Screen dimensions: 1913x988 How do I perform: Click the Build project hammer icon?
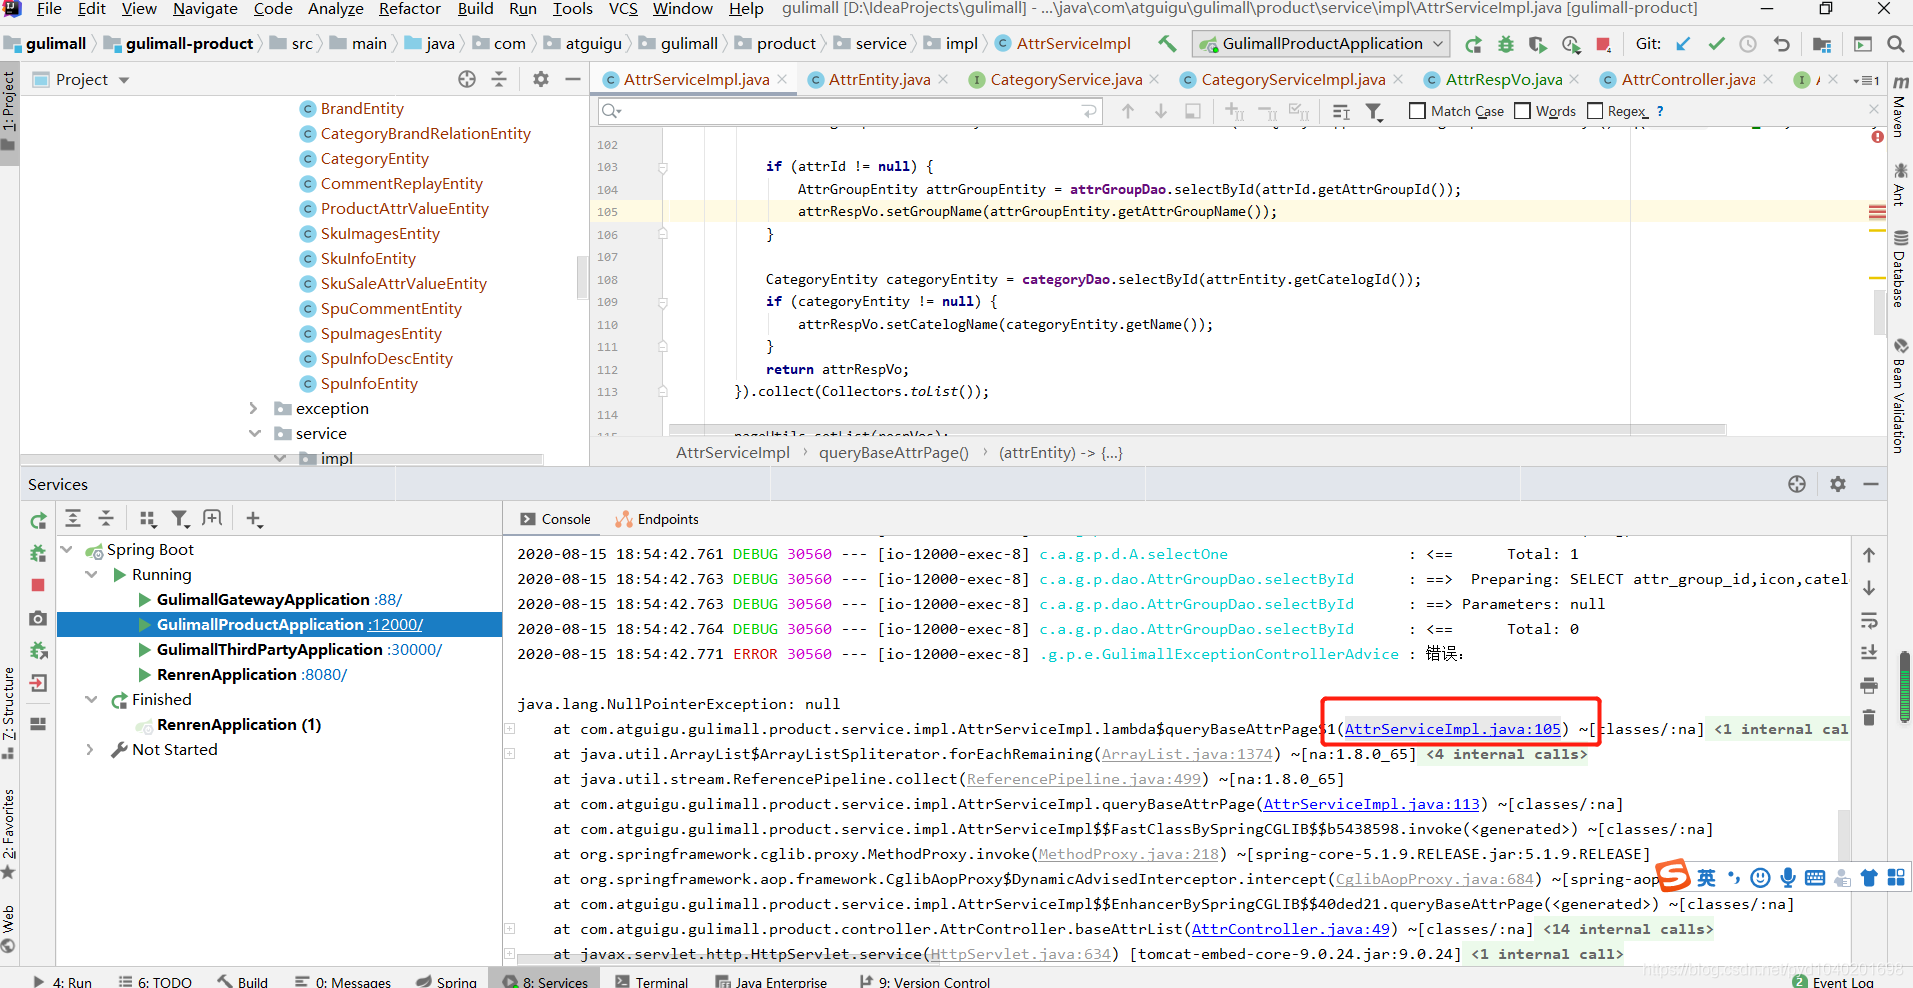pyautogui.click(x=1167, y=44)
